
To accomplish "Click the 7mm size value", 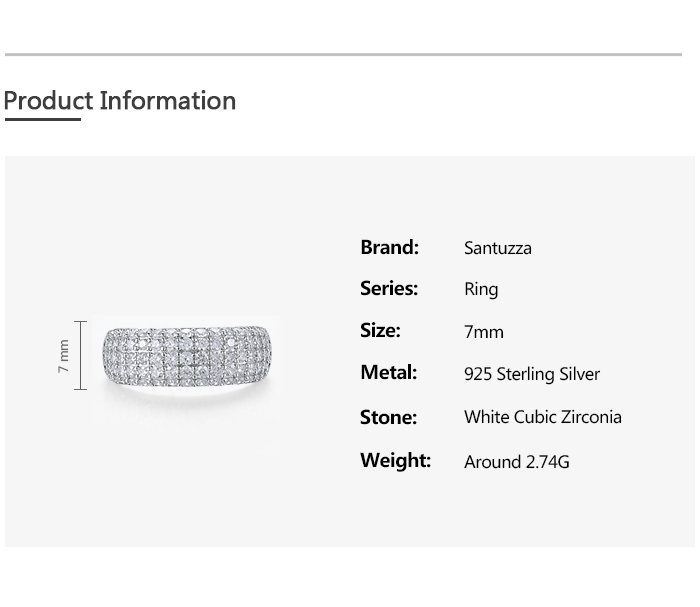I will click(484, 332).
